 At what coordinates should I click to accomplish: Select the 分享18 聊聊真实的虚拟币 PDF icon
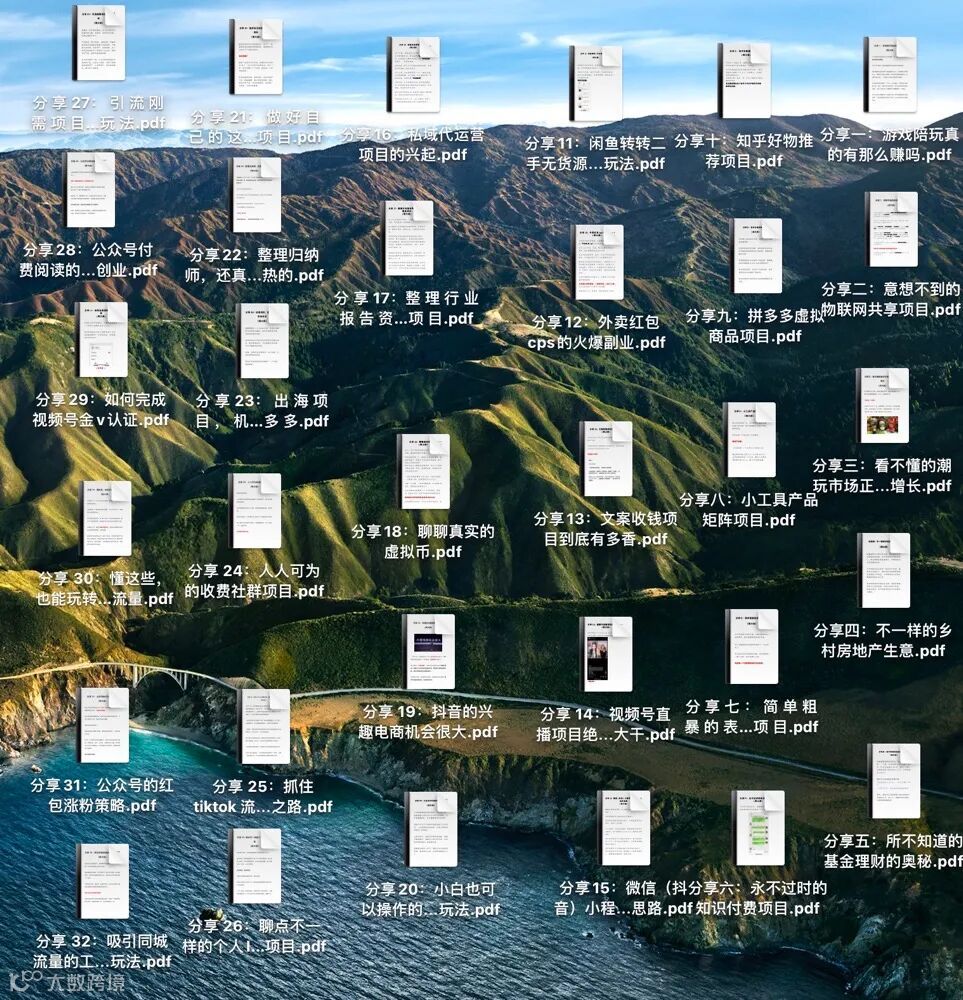pos(423,472)
